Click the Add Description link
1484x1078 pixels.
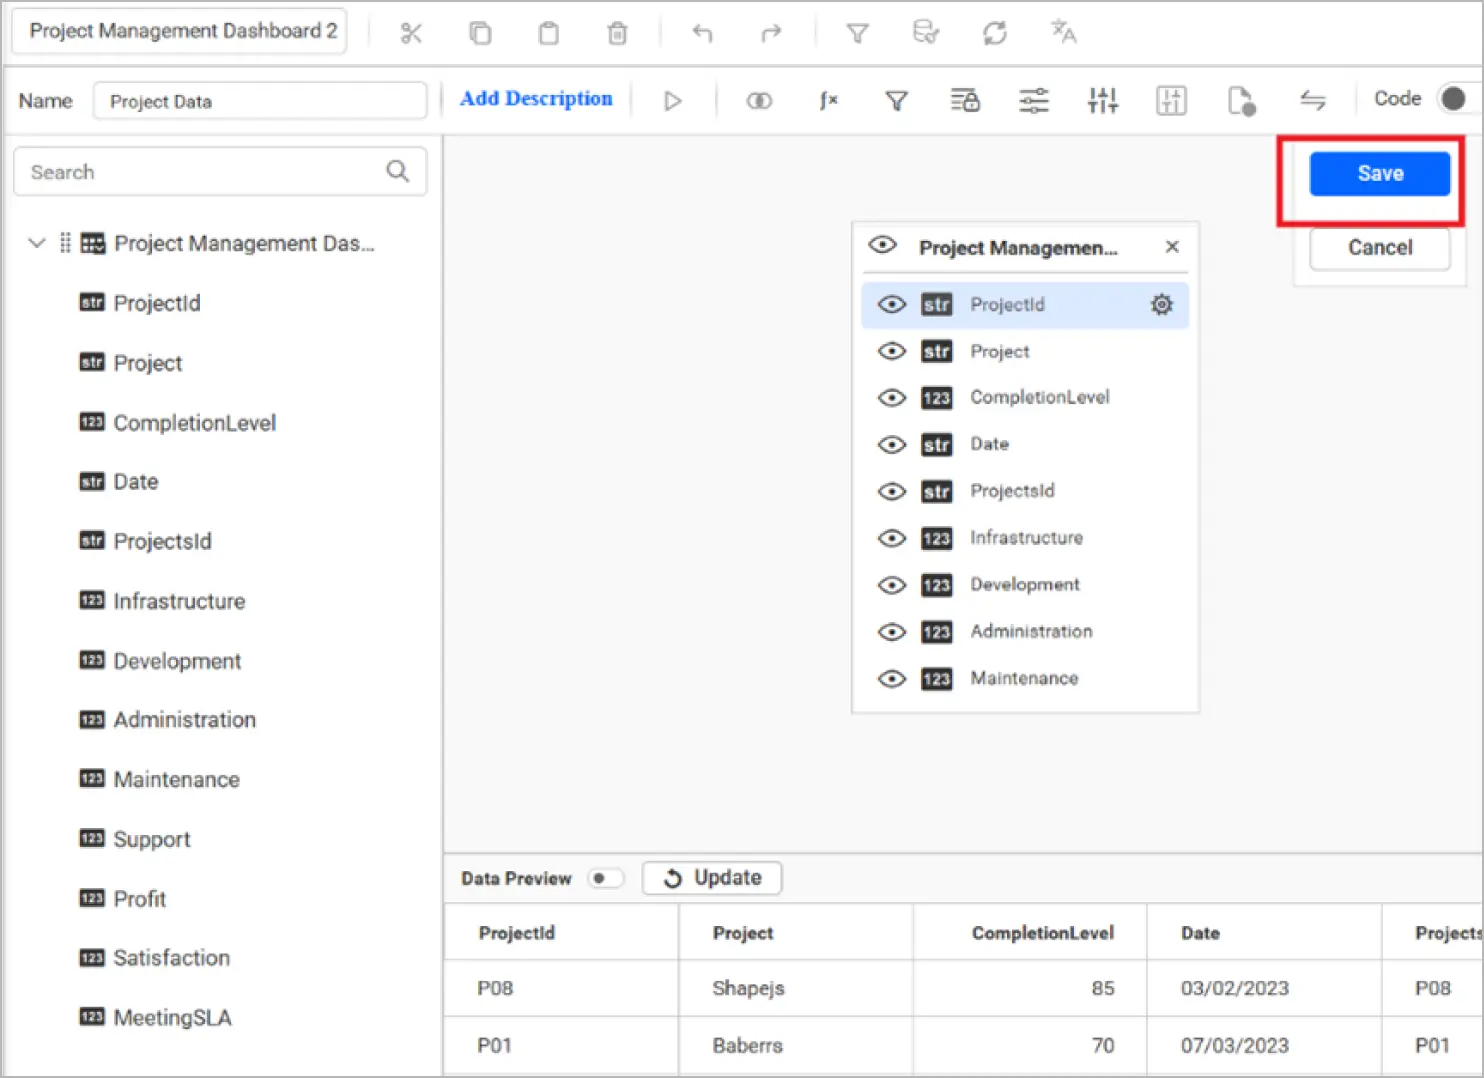coord(536,99)
